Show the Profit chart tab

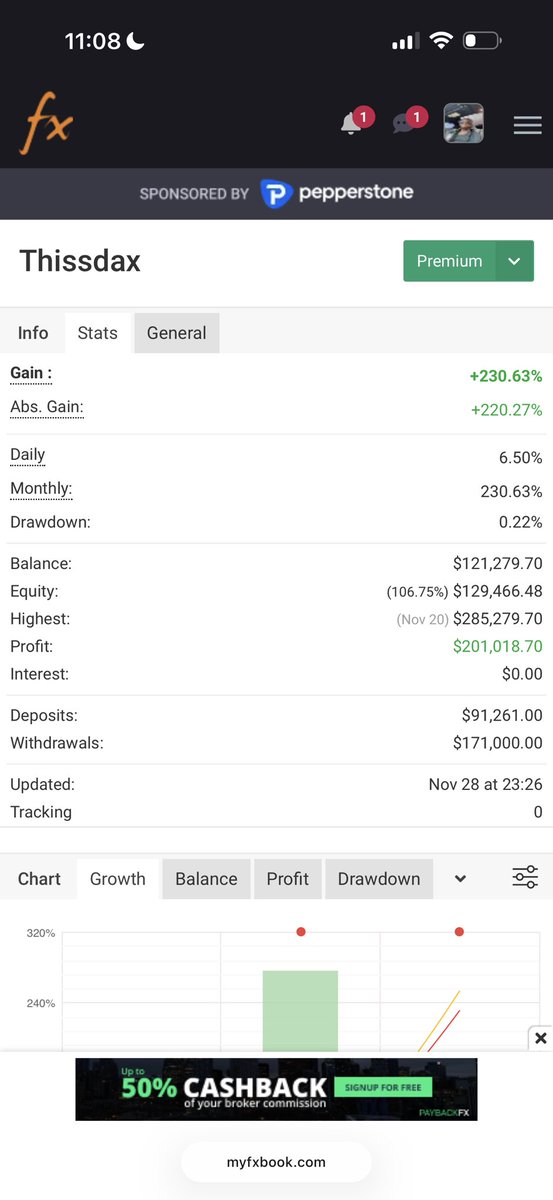click(x=288, y=879)
